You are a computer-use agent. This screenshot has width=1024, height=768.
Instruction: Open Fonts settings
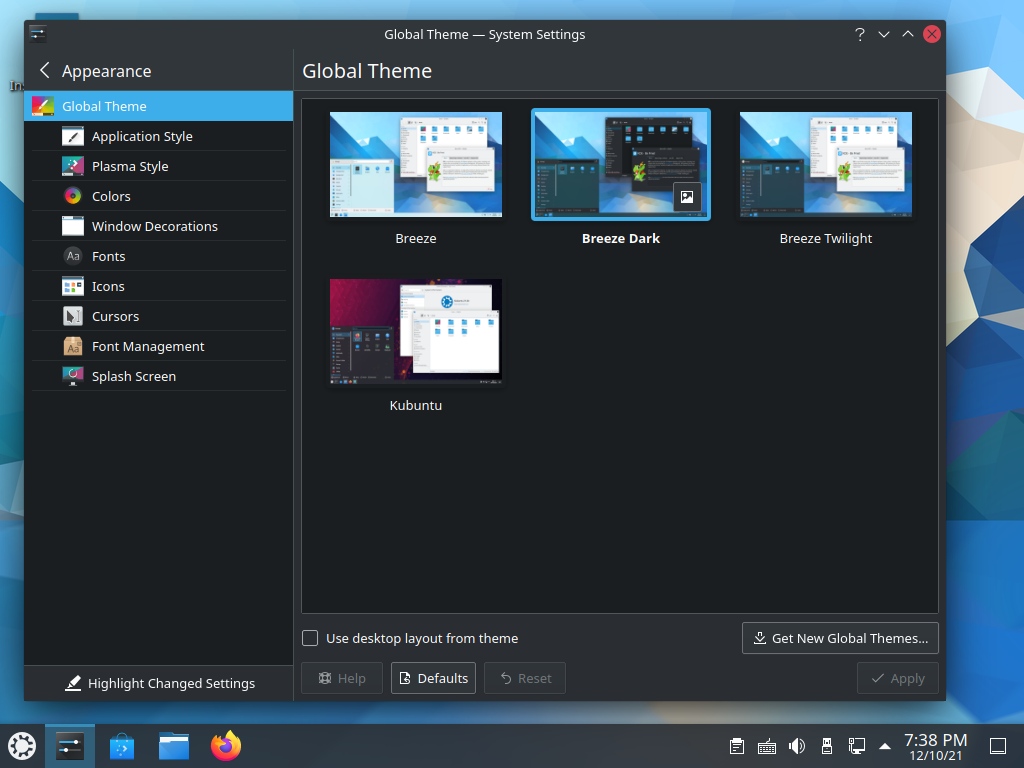tap(159, 256)
